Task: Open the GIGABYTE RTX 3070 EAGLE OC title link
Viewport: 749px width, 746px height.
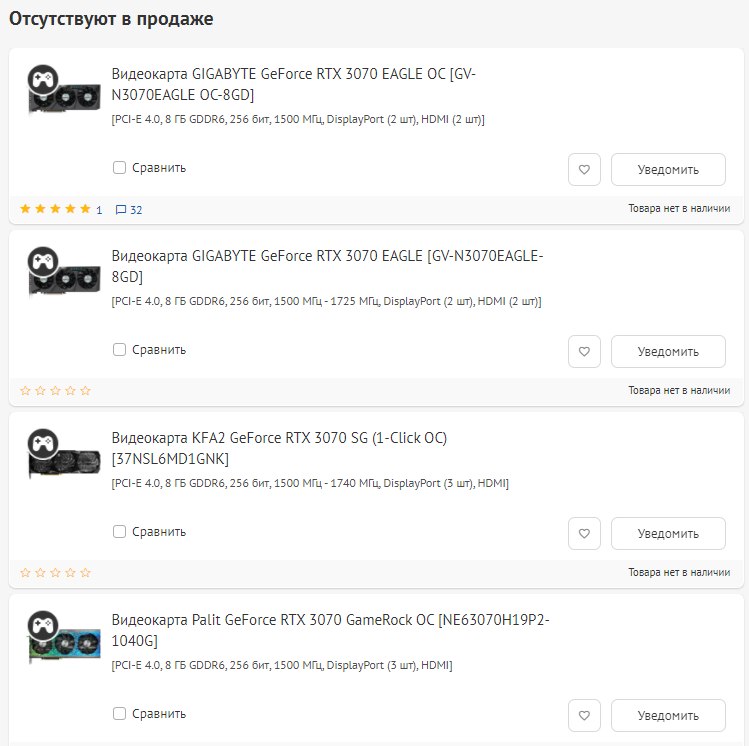Action: click(x=293, y=85)
